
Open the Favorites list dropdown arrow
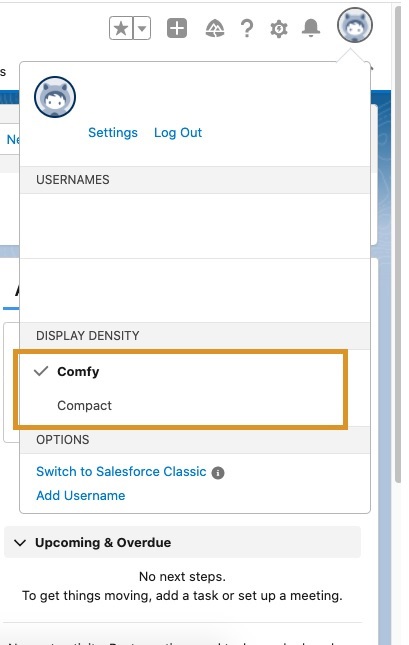click(142, 28)
